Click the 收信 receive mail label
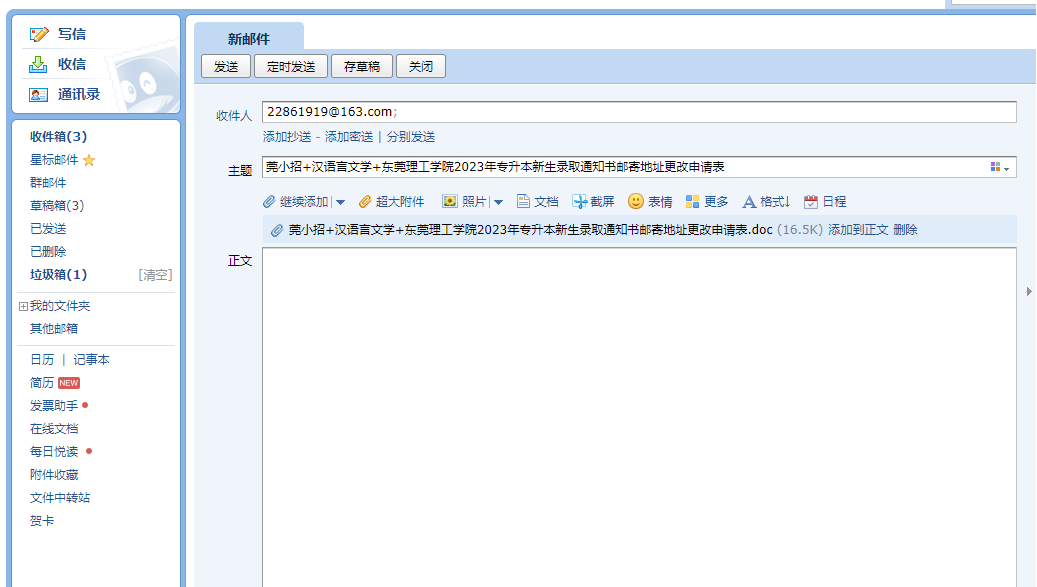 71,64
